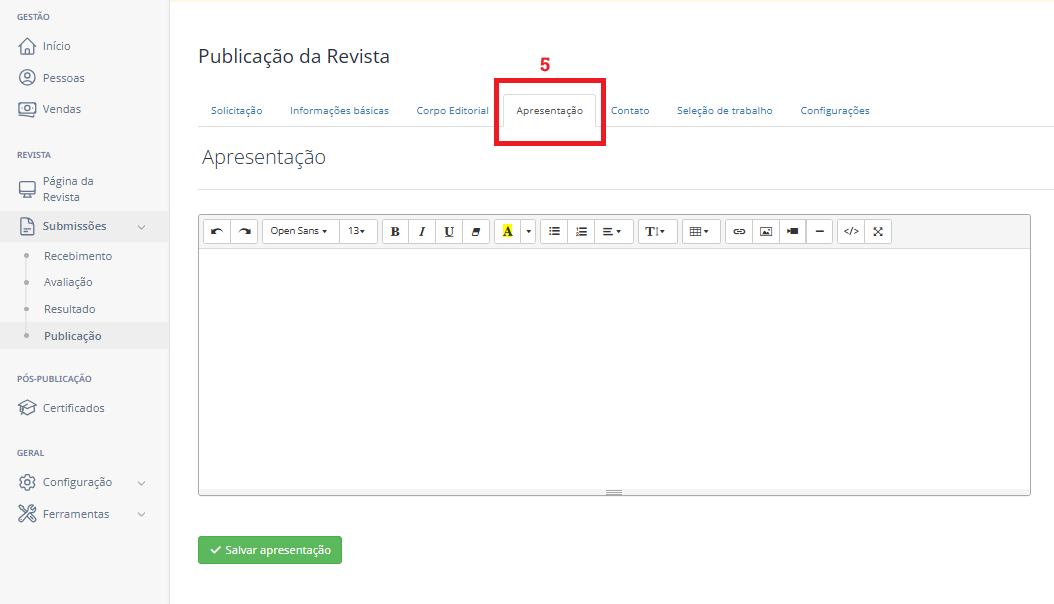Expand the Ferramentas menu chevron

tap(142, 515)
